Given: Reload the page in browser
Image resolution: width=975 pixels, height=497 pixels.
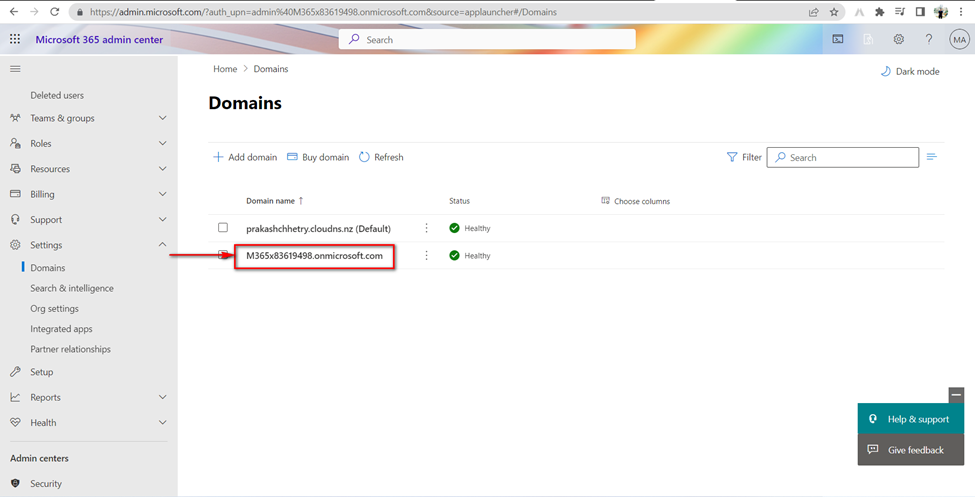Looking at the screenshot, I should 55,12.
